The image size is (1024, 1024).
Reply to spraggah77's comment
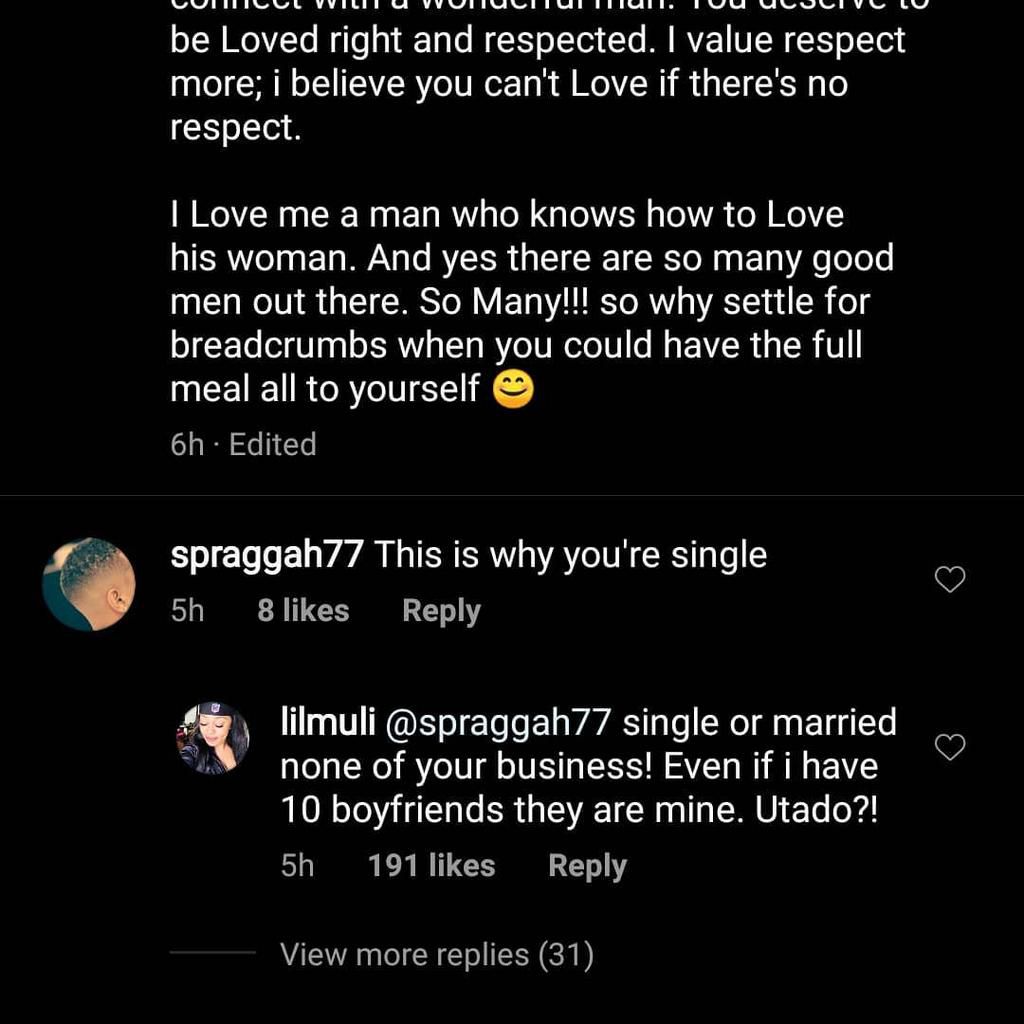point(440,610)
